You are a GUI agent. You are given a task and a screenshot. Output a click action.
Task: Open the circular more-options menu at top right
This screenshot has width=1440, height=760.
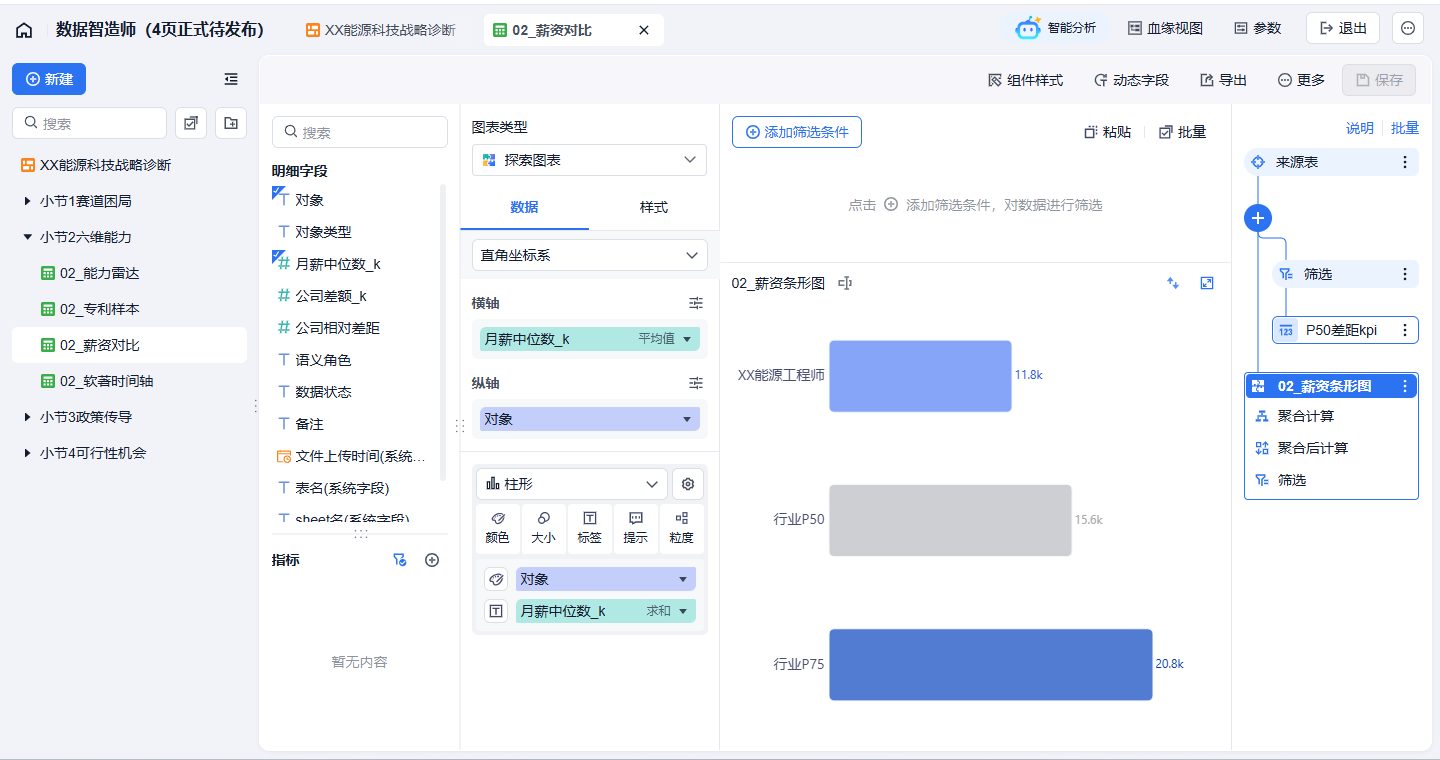pyautogui.click(x=1408, y=28)
